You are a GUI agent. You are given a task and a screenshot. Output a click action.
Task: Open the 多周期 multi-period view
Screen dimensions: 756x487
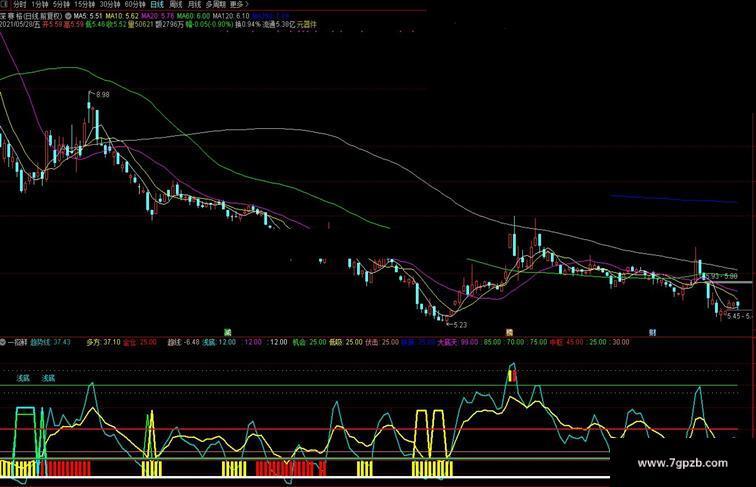216,4
